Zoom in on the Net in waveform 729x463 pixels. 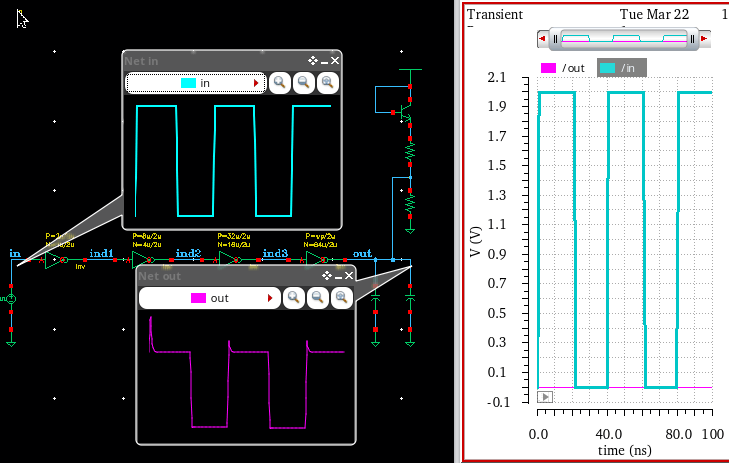[x=279, y=83]
